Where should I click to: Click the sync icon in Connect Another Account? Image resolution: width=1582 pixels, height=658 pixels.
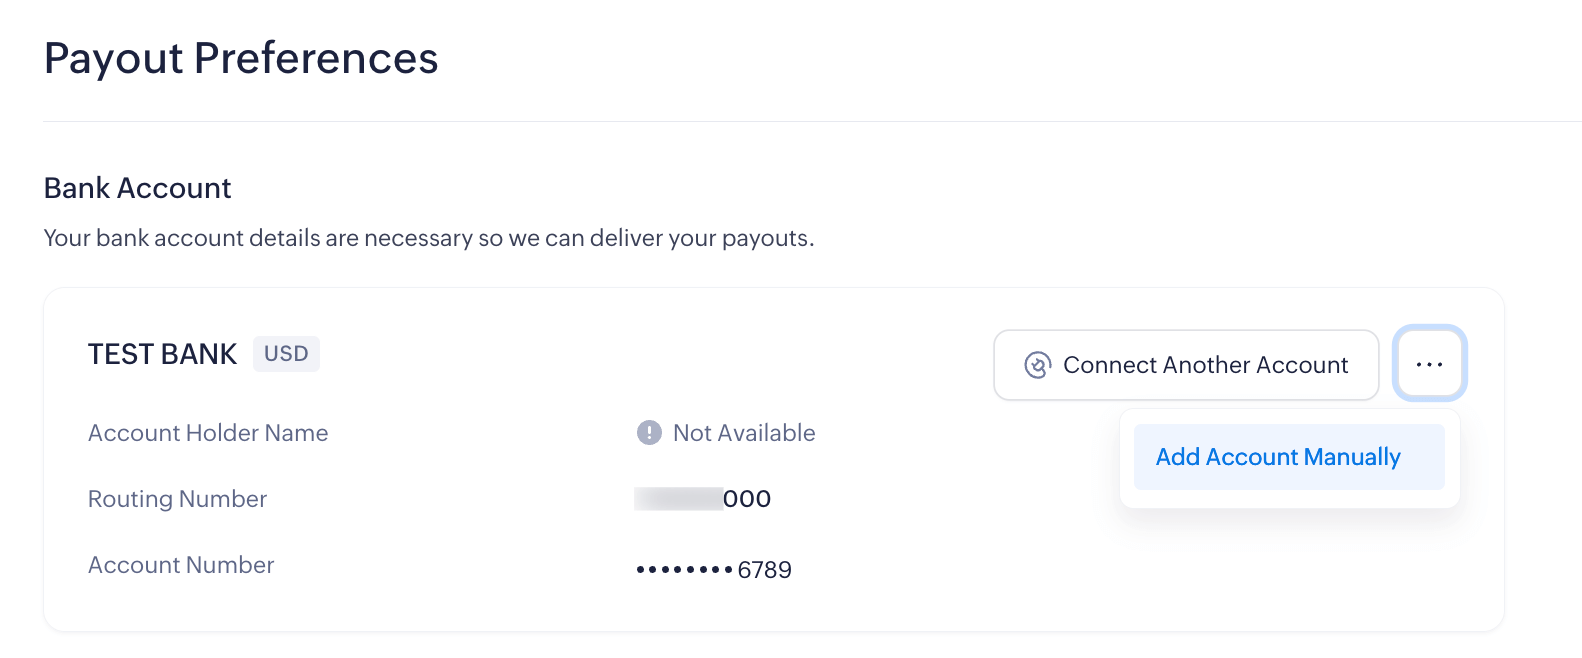pyautogui.click(x=1038, y=365)
